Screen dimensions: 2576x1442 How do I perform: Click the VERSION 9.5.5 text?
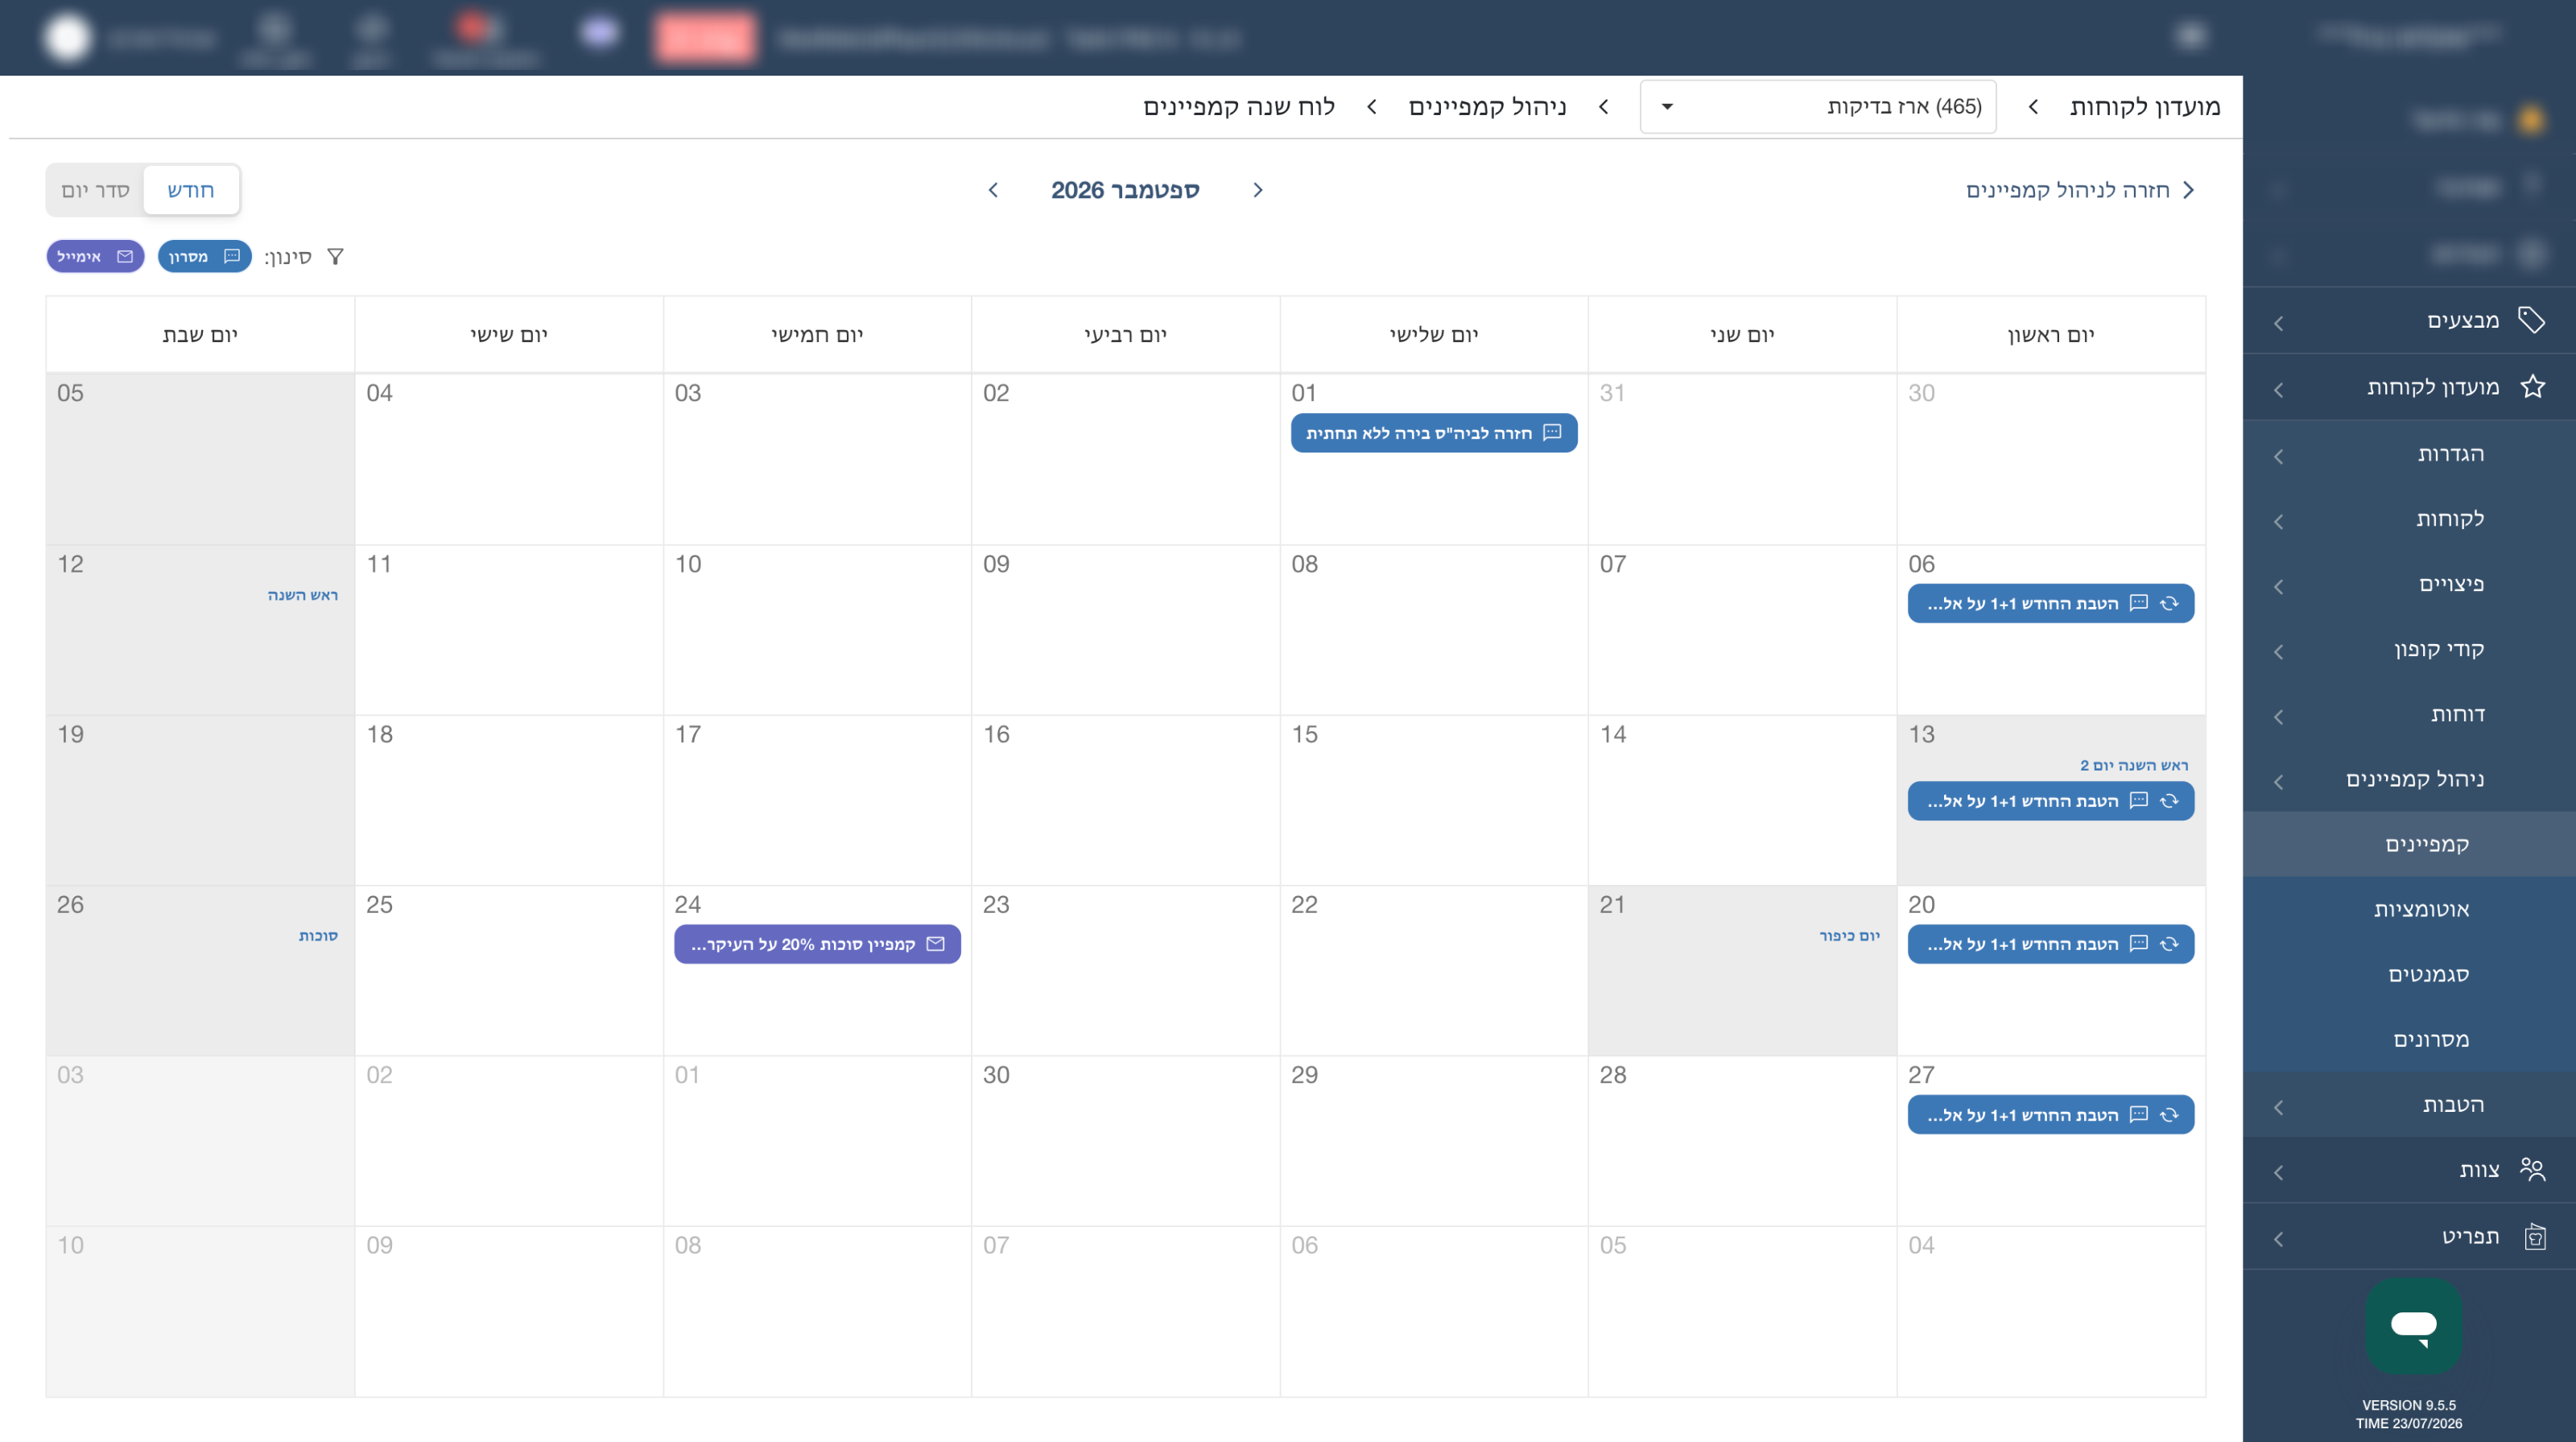pyautogui.click(x=2409, y=1405)
